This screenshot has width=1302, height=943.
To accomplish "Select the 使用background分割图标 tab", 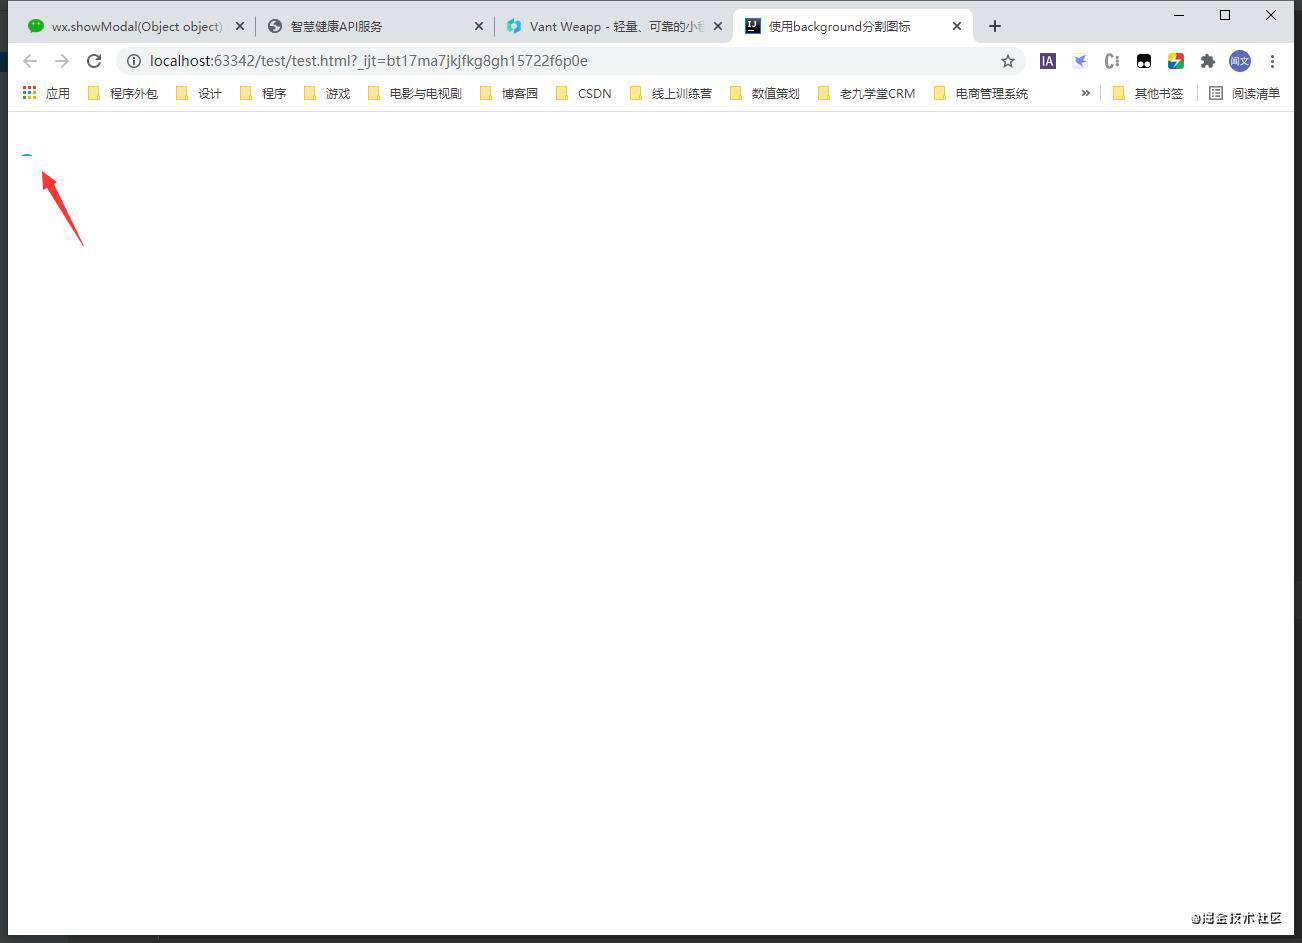I will 853,26.
